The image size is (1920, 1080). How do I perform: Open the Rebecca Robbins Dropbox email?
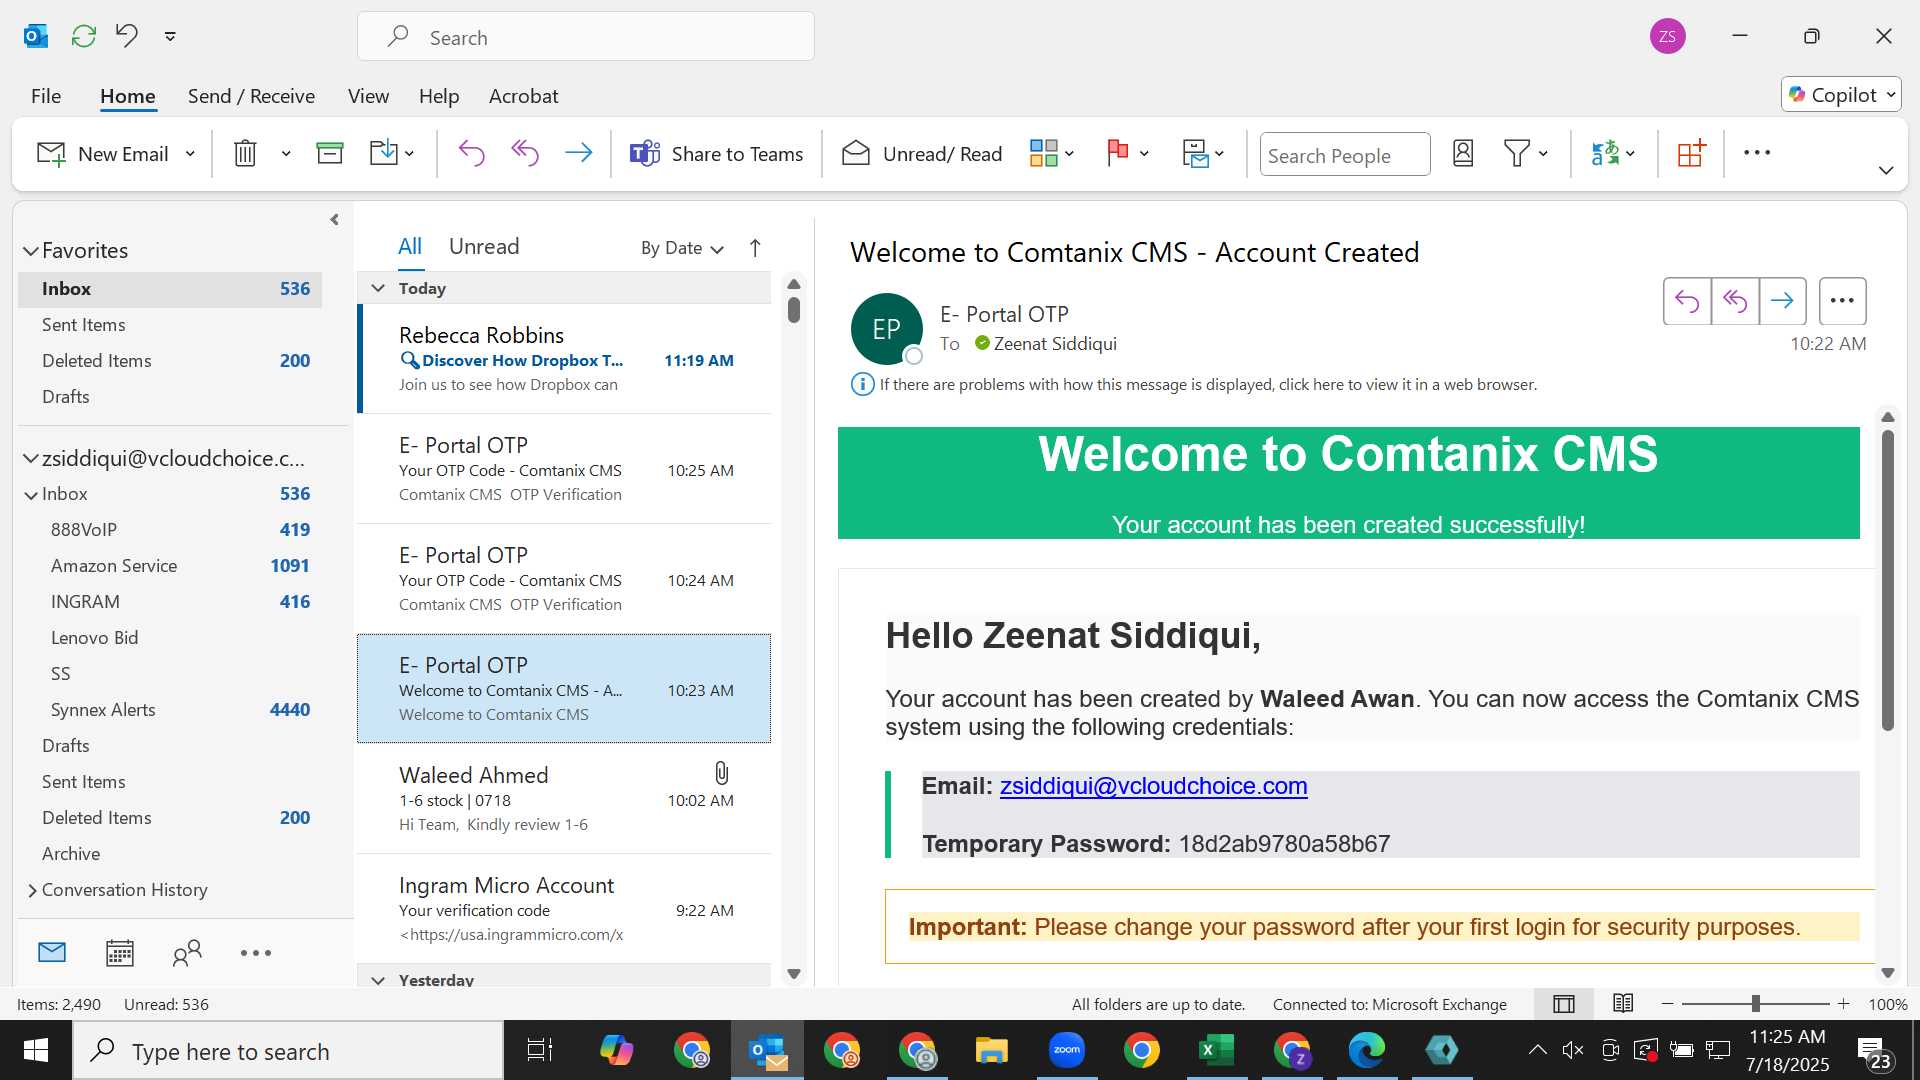pyautogui.click(x=566, y=358)
